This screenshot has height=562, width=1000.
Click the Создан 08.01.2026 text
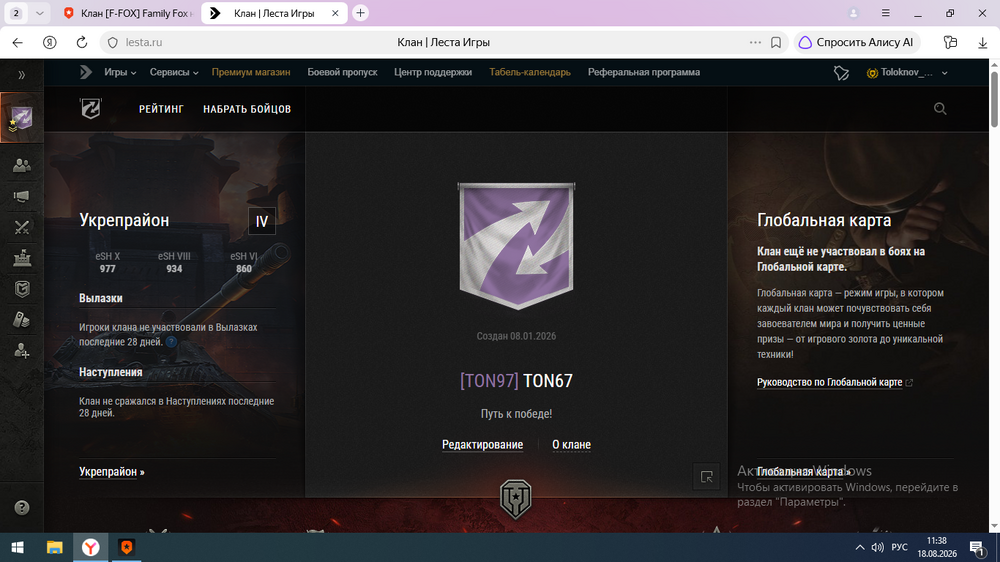(x=516, y=336)
